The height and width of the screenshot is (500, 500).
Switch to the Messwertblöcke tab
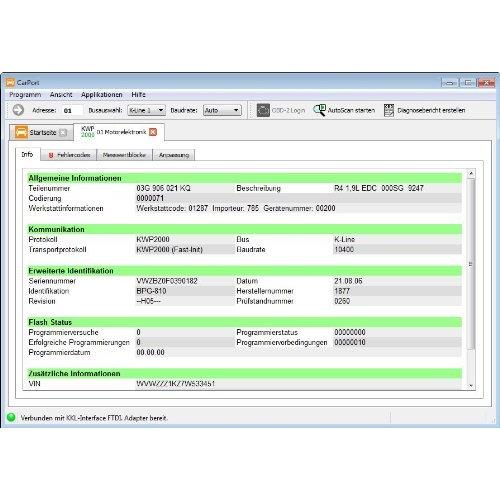pos(124,155)
